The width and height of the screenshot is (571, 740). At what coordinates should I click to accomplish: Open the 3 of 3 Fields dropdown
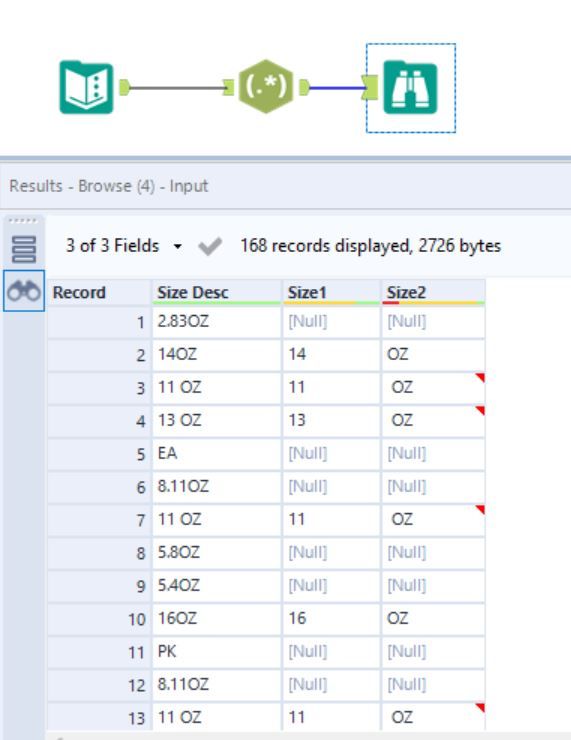point(124,246)
